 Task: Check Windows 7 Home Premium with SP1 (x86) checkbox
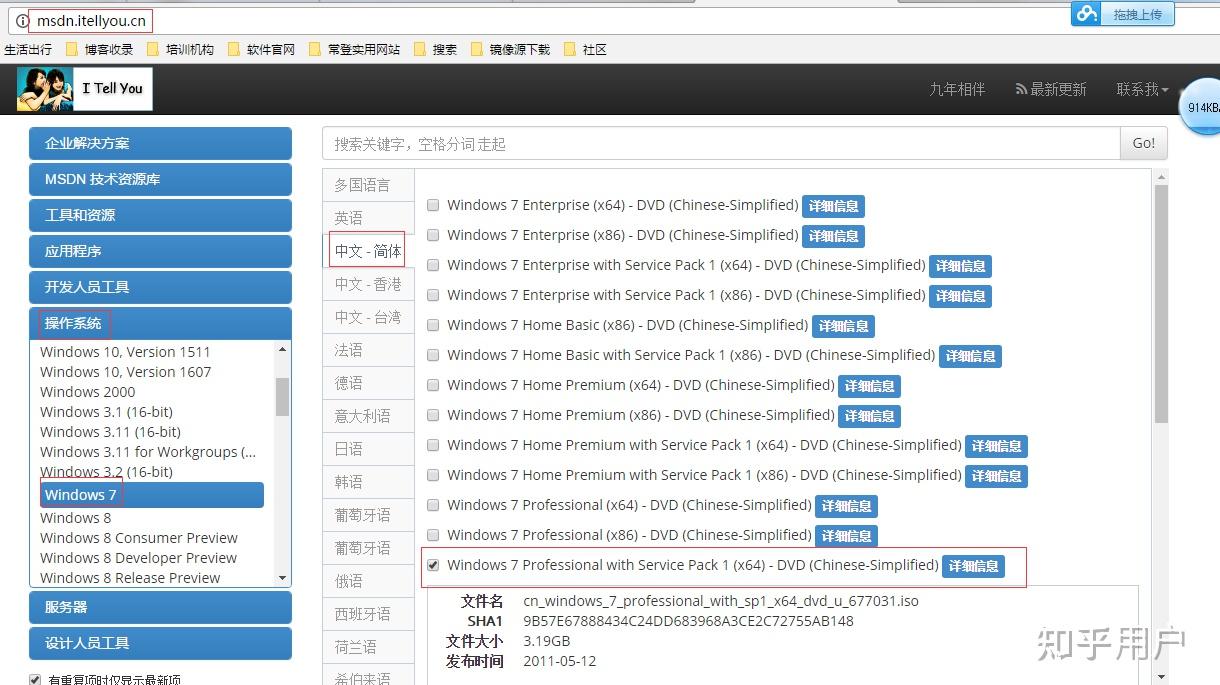(433, 475)
